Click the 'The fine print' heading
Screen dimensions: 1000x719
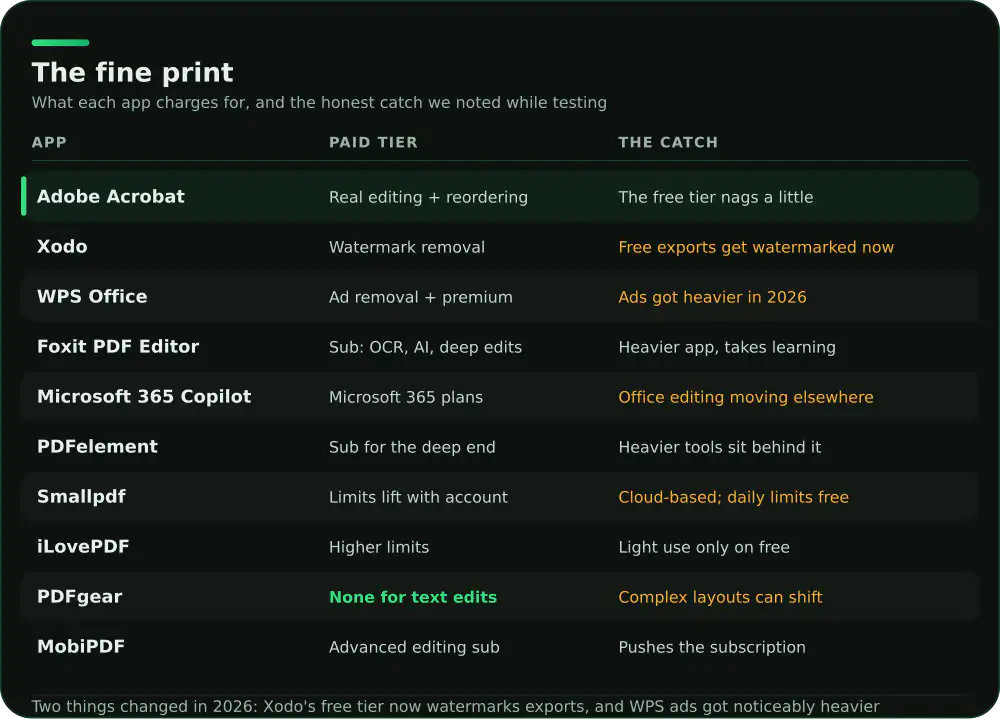point(133,73)
